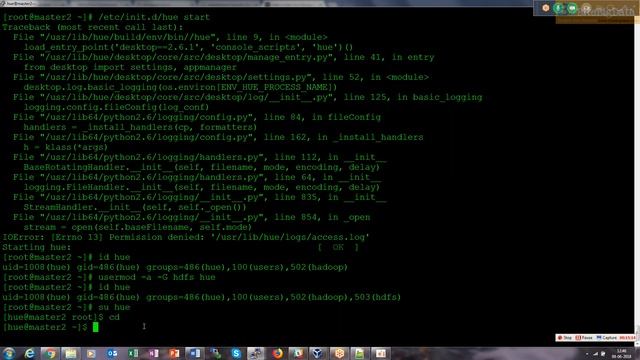Open File Explorer from the taskbar
640x360 pixels.
coord(71,353)
